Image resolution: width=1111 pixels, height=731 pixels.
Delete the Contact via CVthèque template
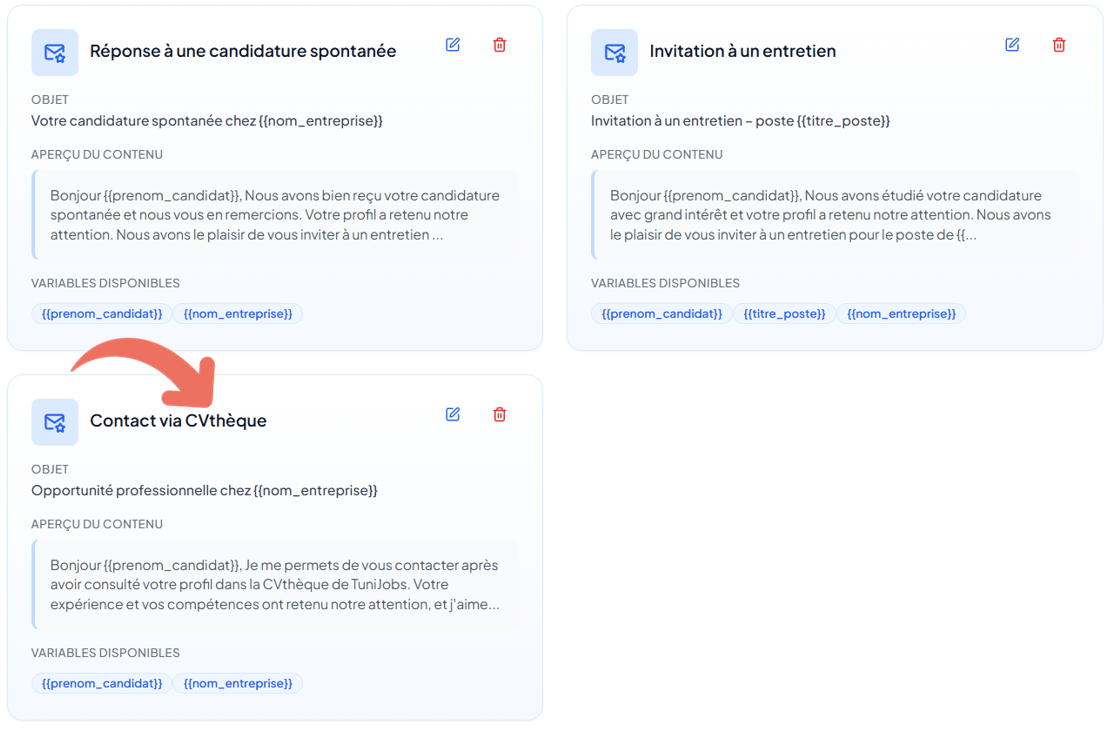point(499,415)
